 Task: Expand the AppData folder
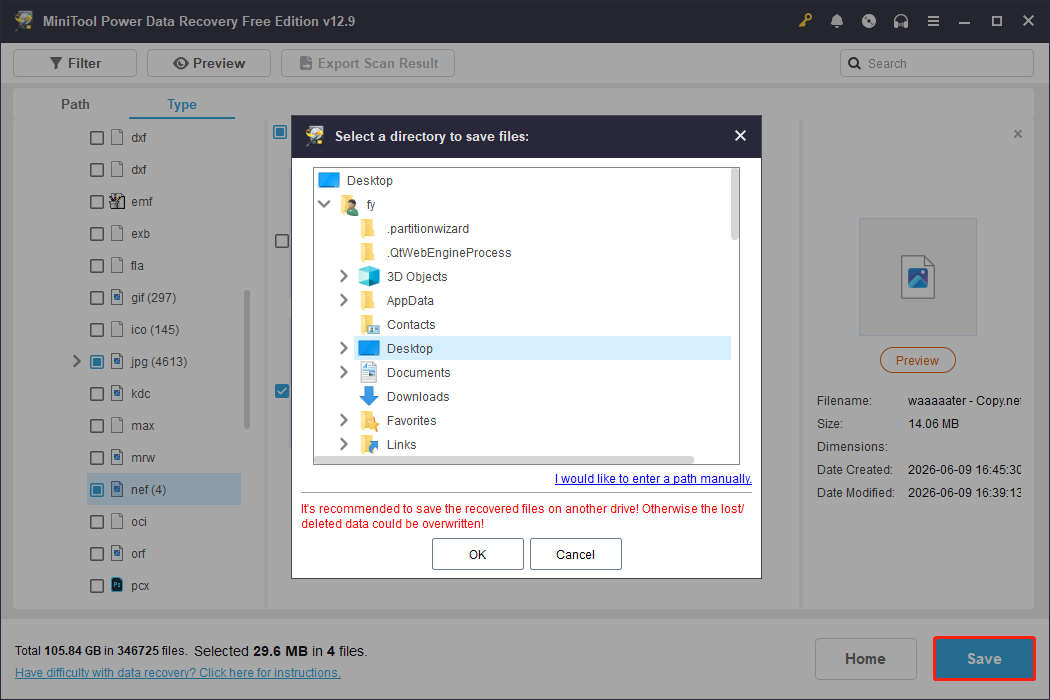(344, 300)
